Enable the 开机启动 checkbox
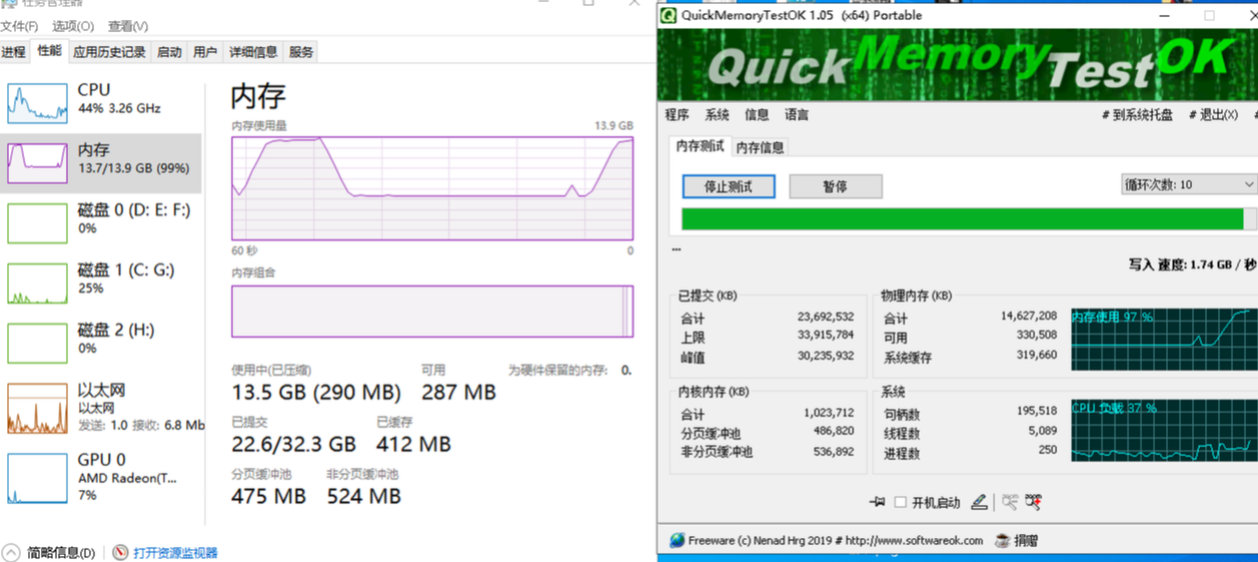 pyautogui.click(x=900, y=502)
